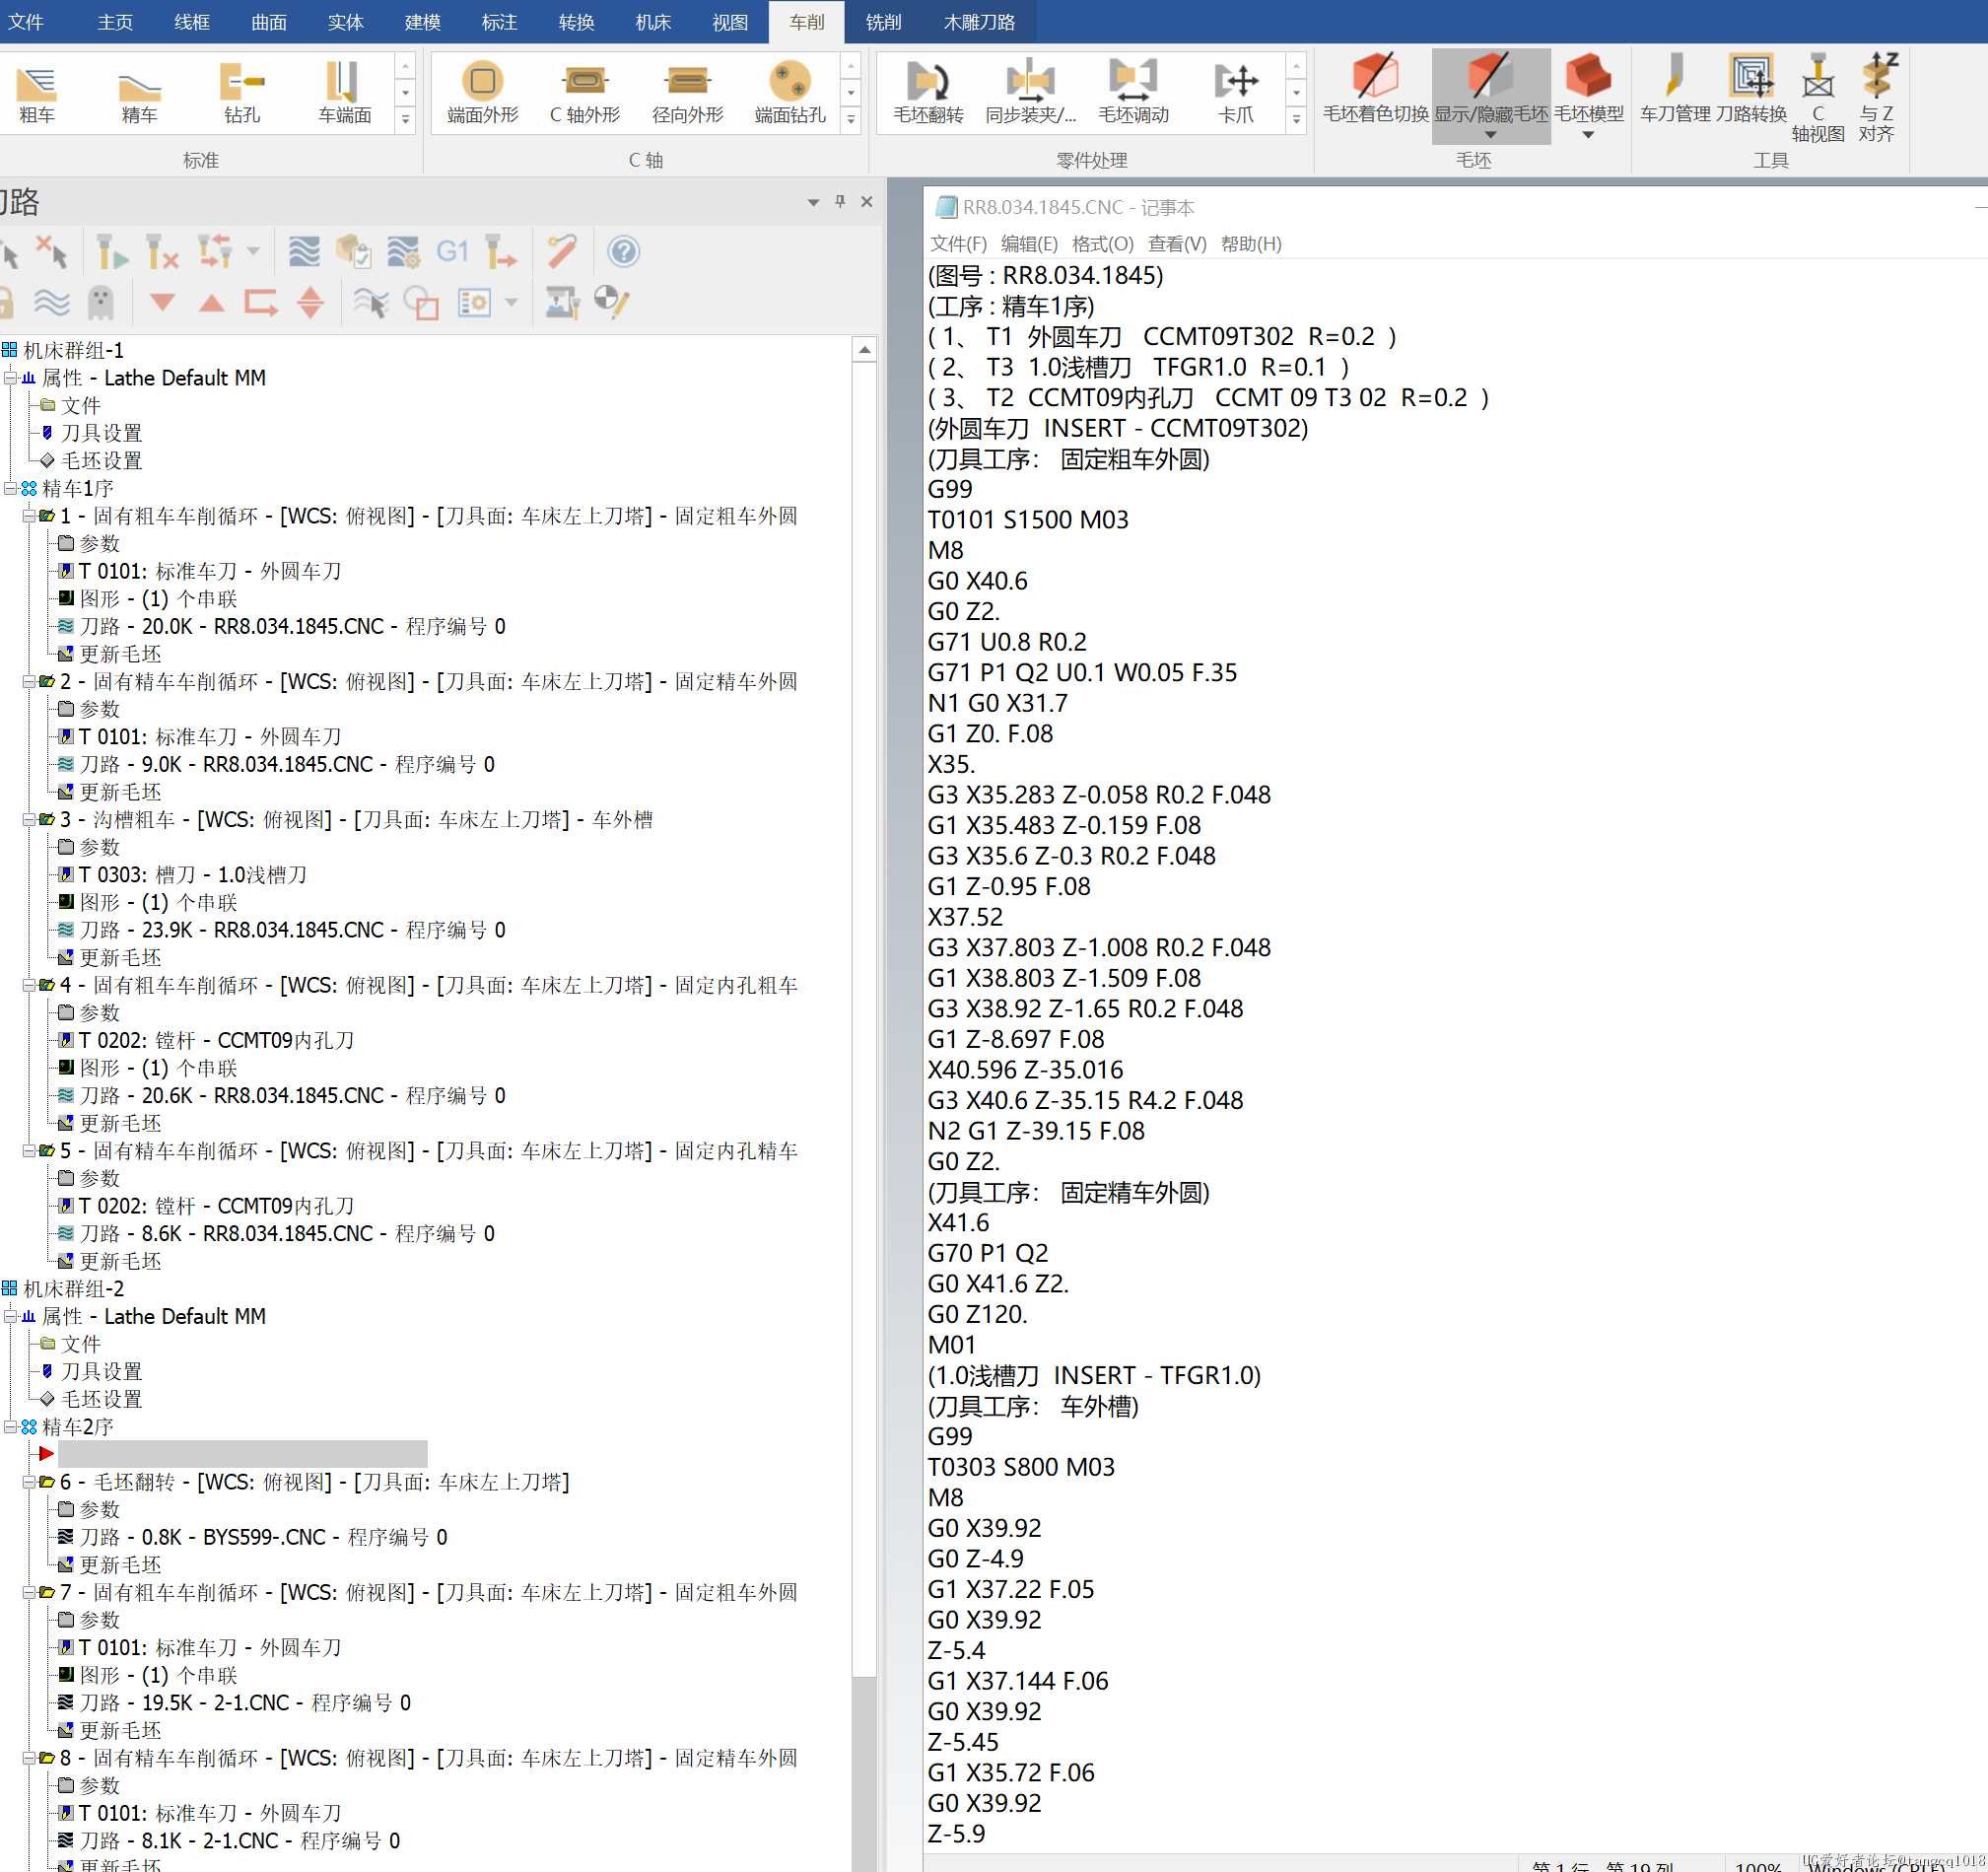1988x1872 pixels.
Task: Open the 文件 ribbon tab
Action: click(27, 22)
